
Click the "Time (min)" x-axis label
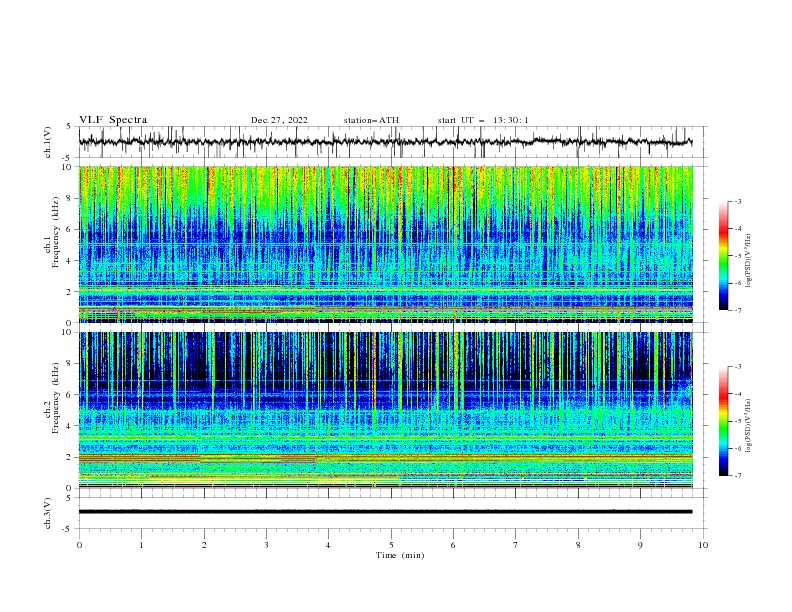click(x=400, y=555)
